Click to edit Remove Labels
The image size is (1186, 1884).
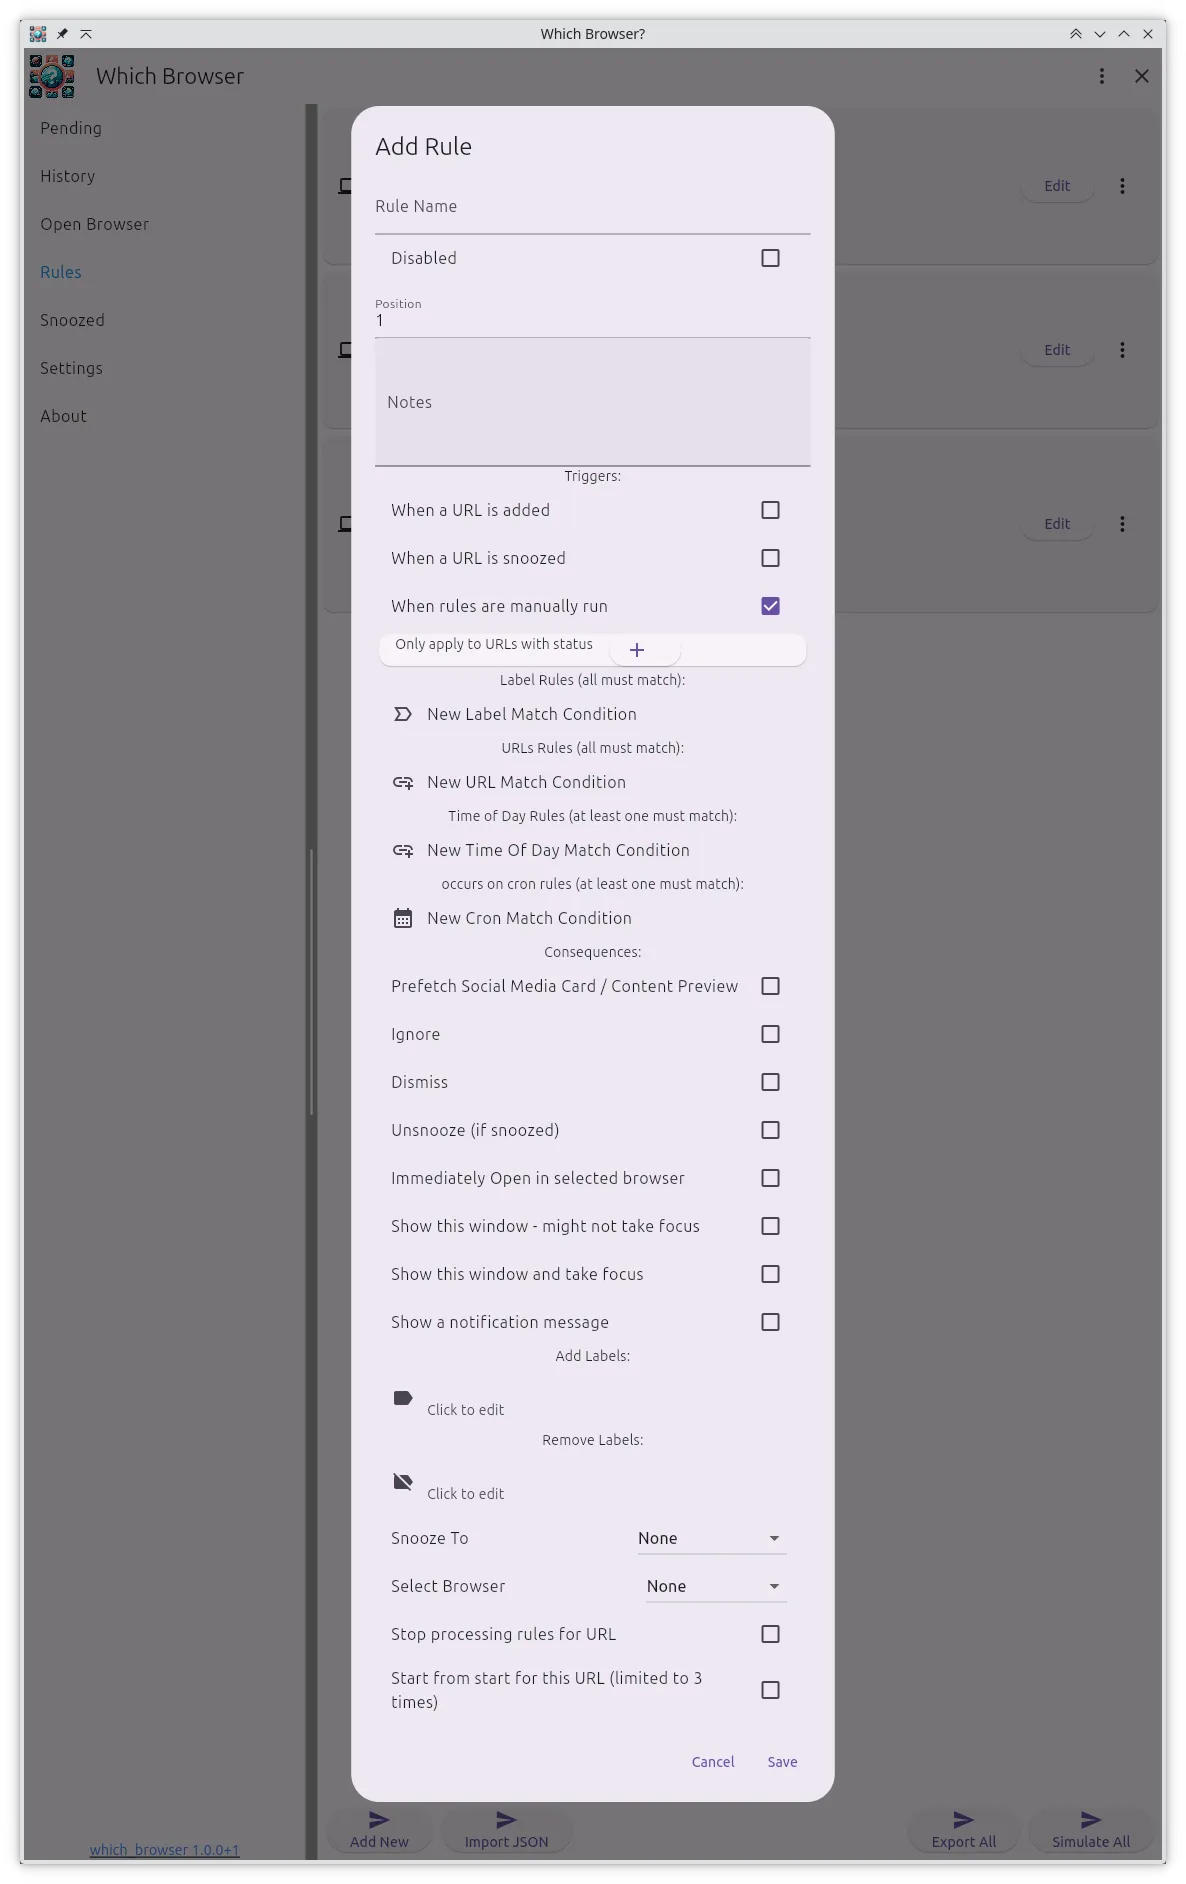coord(465,1494)
